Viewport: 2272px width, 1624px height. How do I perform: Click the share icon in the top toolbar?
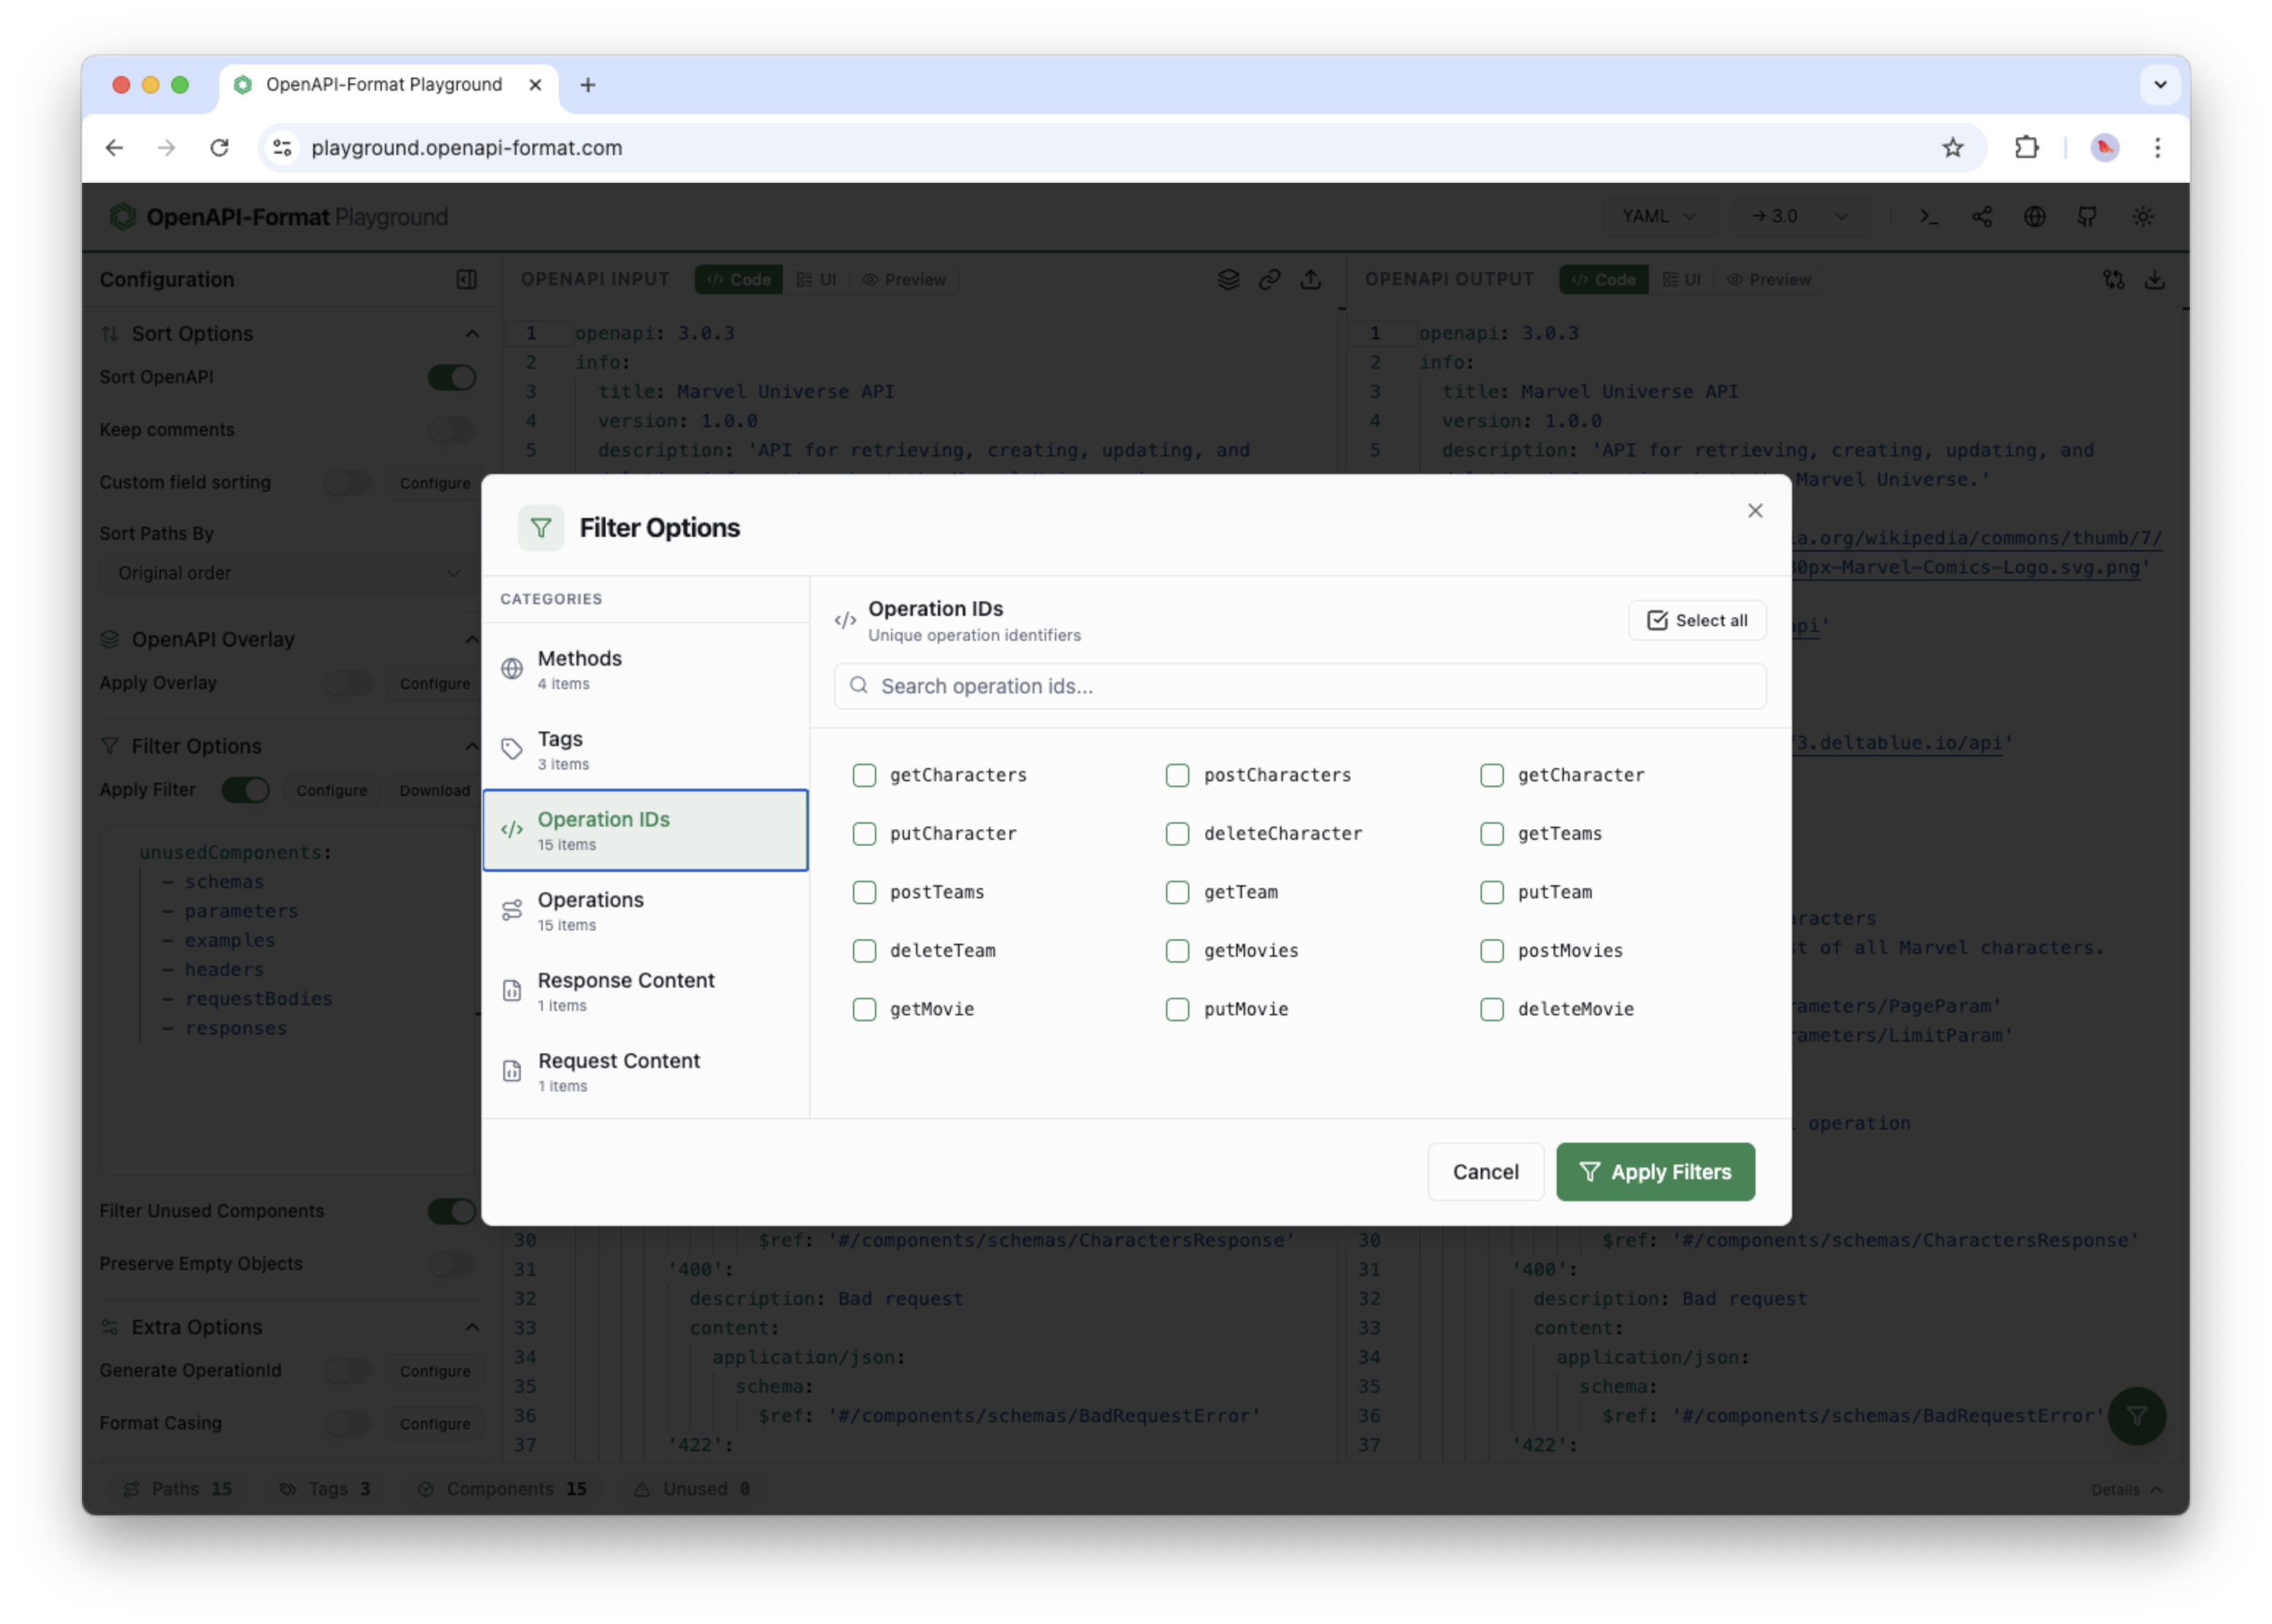point(1983,216)
